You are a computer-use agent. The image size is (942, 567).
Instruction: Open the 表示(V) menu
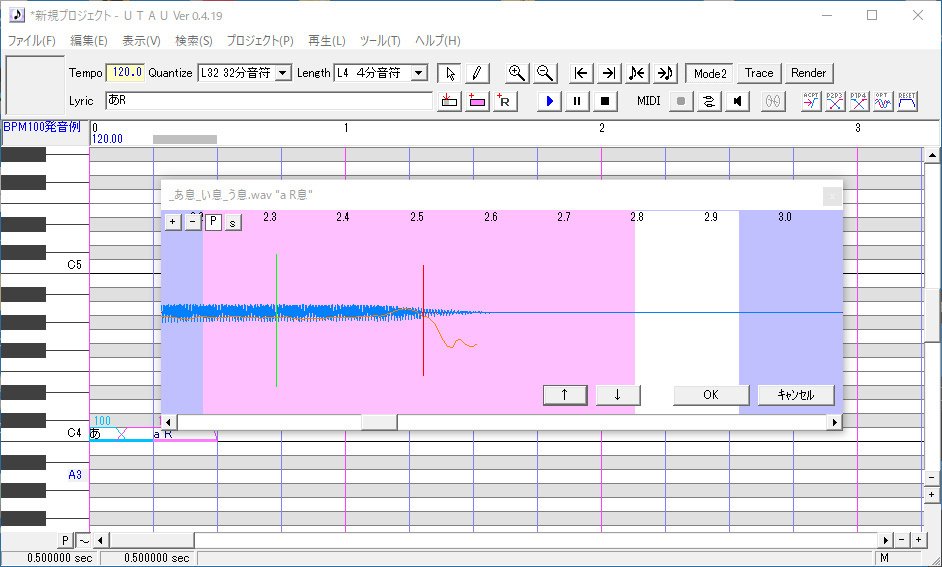click(141, 41)
